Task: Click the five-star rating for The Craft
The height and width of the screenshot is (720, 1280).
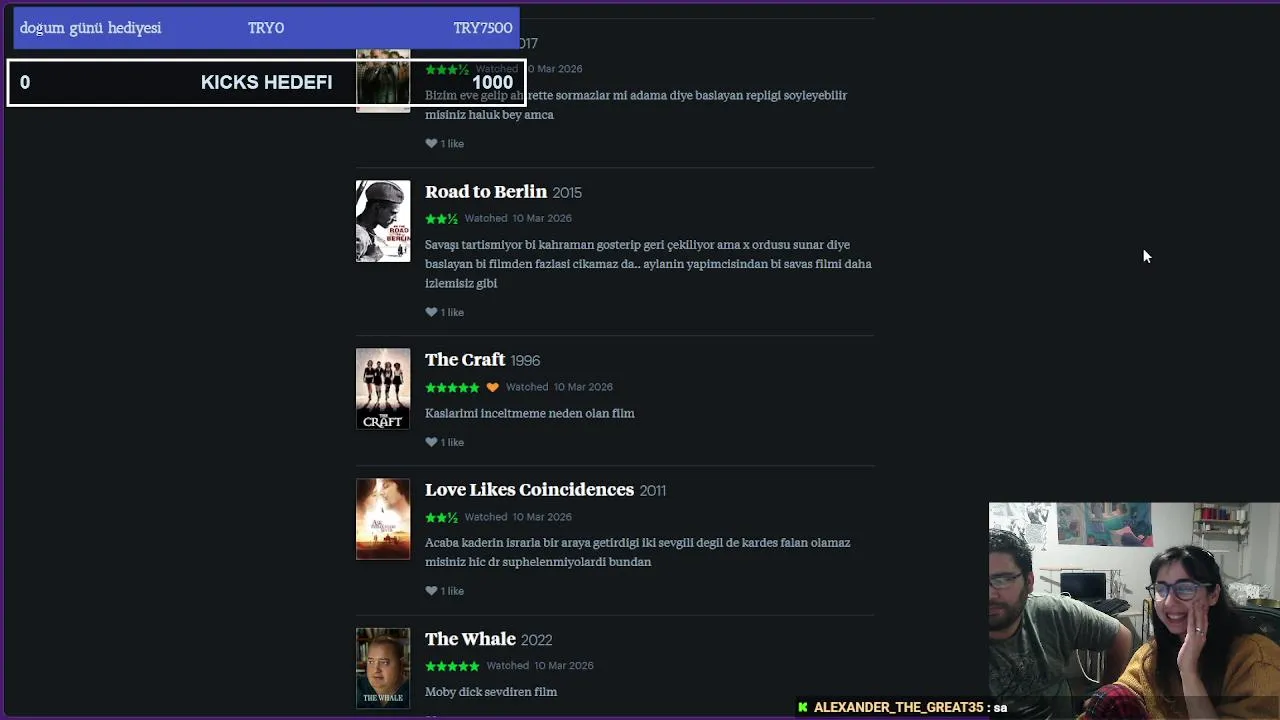Action: (x=452, y=387)
